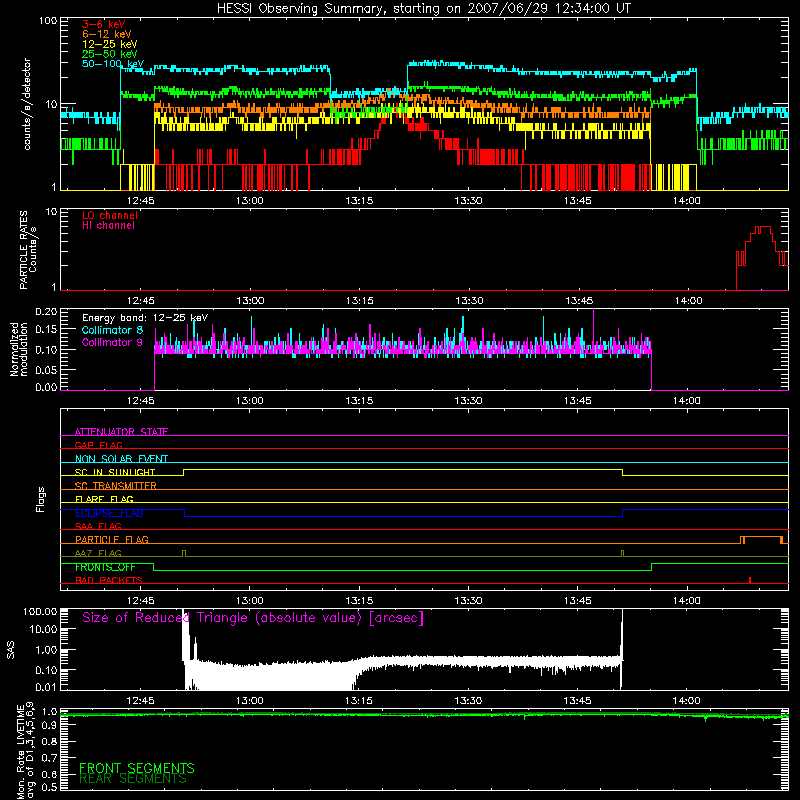Click the PARTICLE RATES Counts/s axis title

[28, 250]
